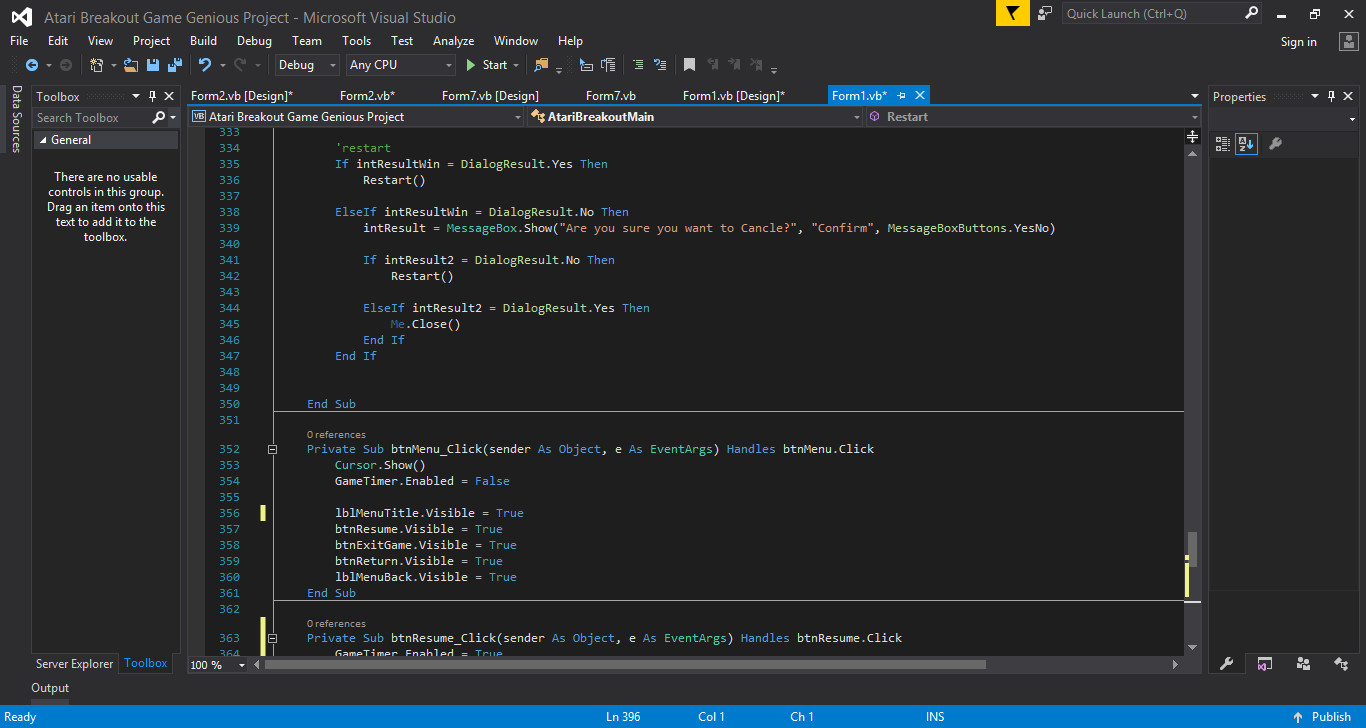Click the account avatar icon beside Sign in
Screen dimensions: 1366x728
(1347, 41)
